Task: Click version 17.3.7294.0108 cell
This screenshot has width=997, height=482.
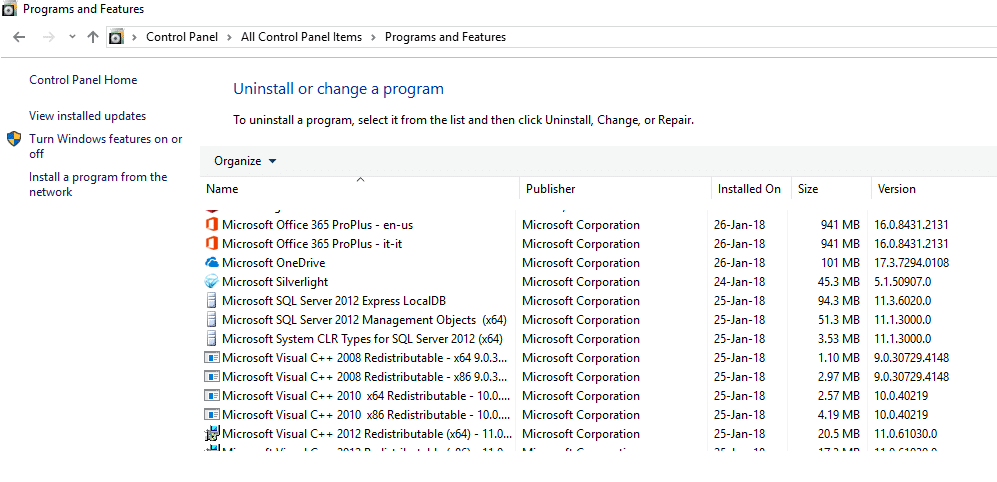Action: 912,263
